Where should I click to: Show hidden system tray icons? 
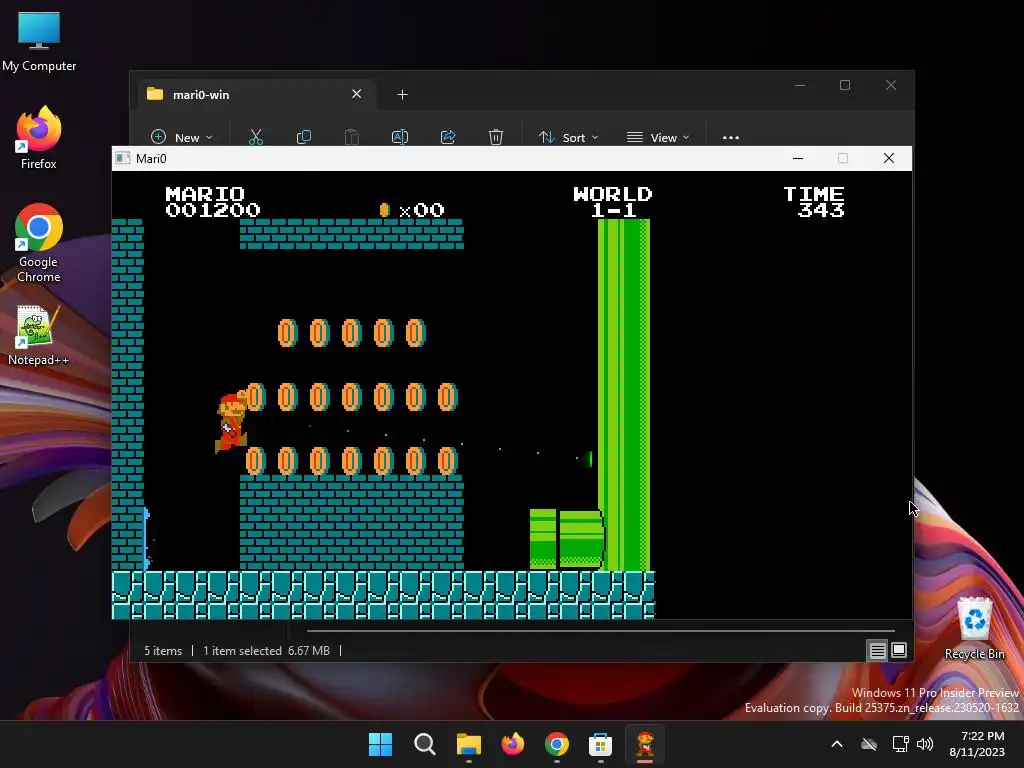(837, 744)
